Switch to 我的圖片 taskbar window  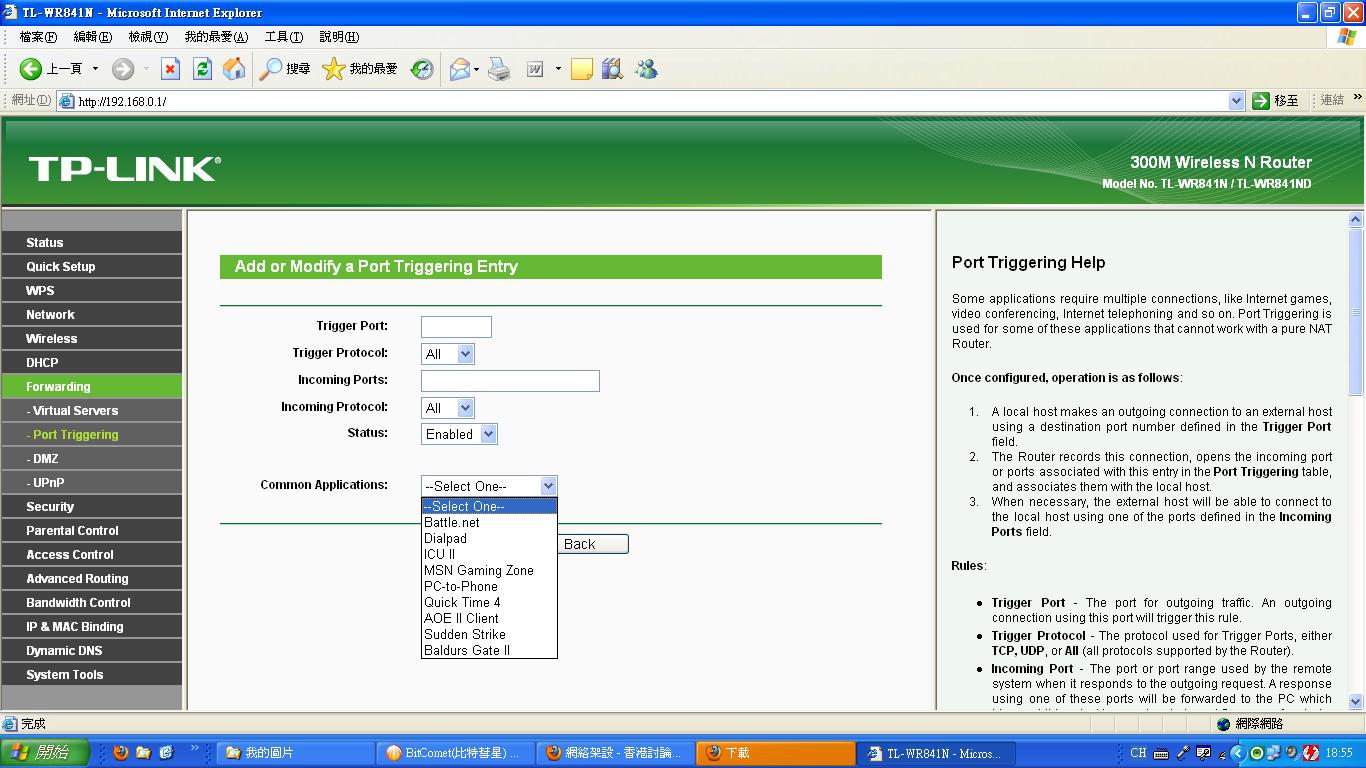pyautogui.click(x=296, y=753)
